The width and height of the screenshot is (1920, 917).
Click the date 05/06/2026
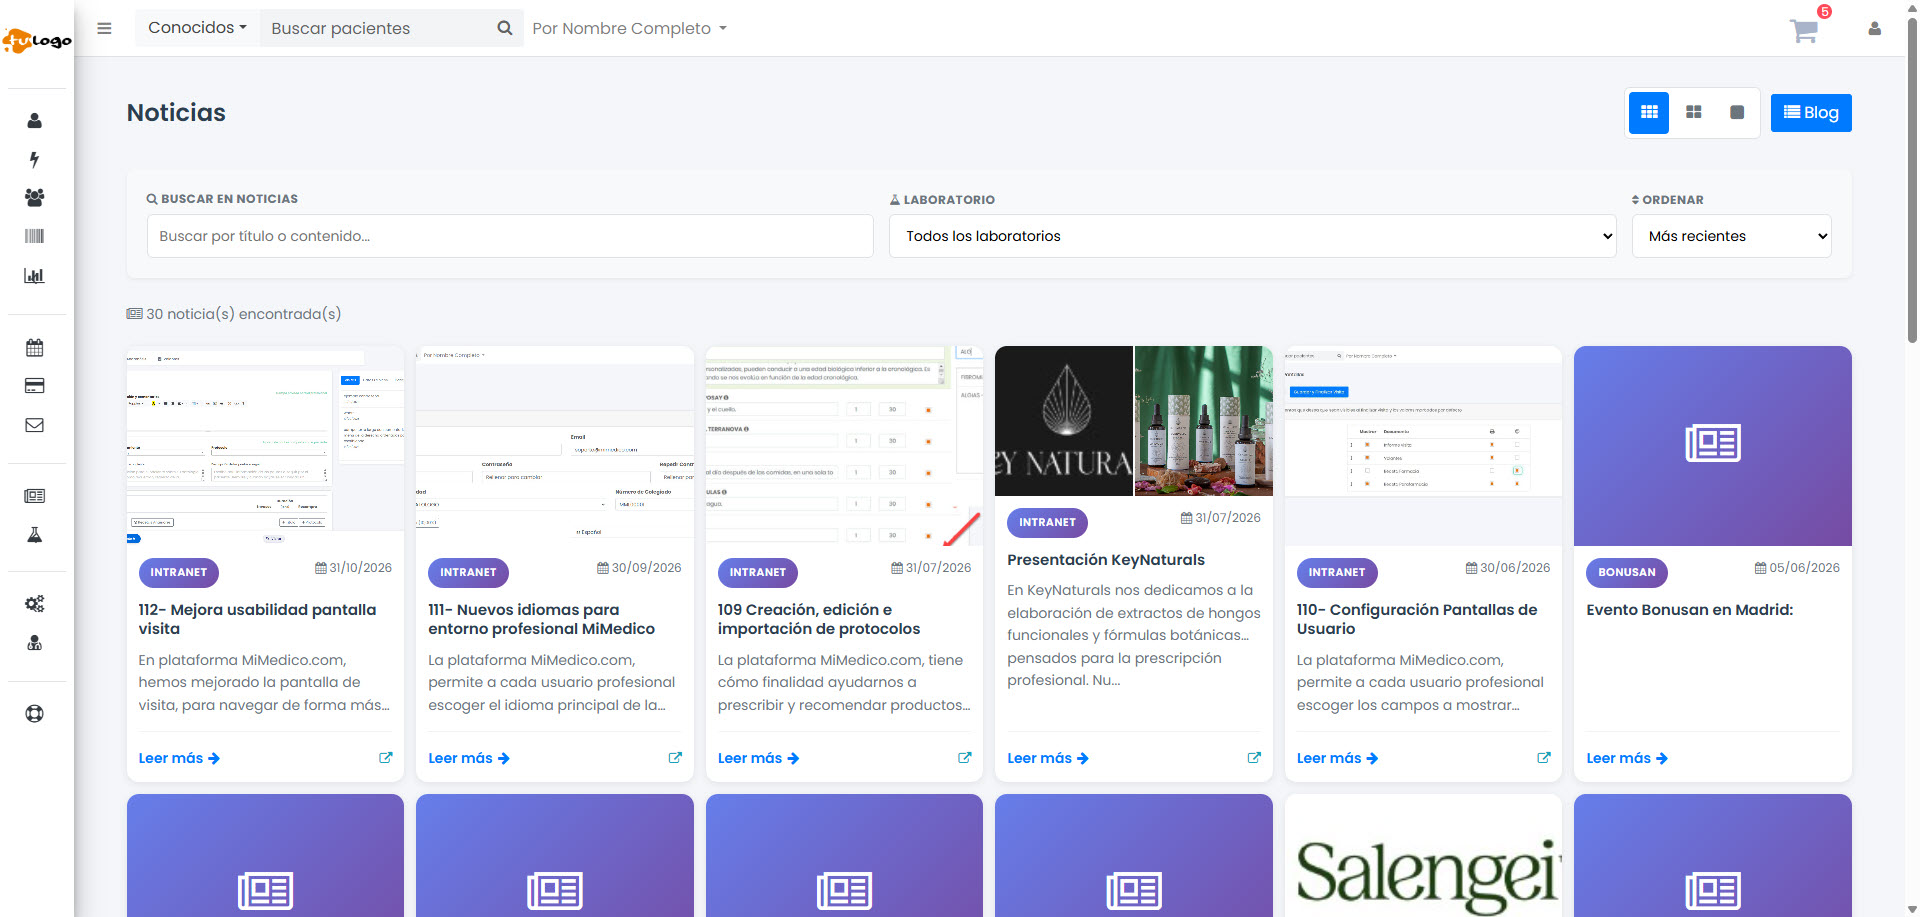click(1798, 568)
